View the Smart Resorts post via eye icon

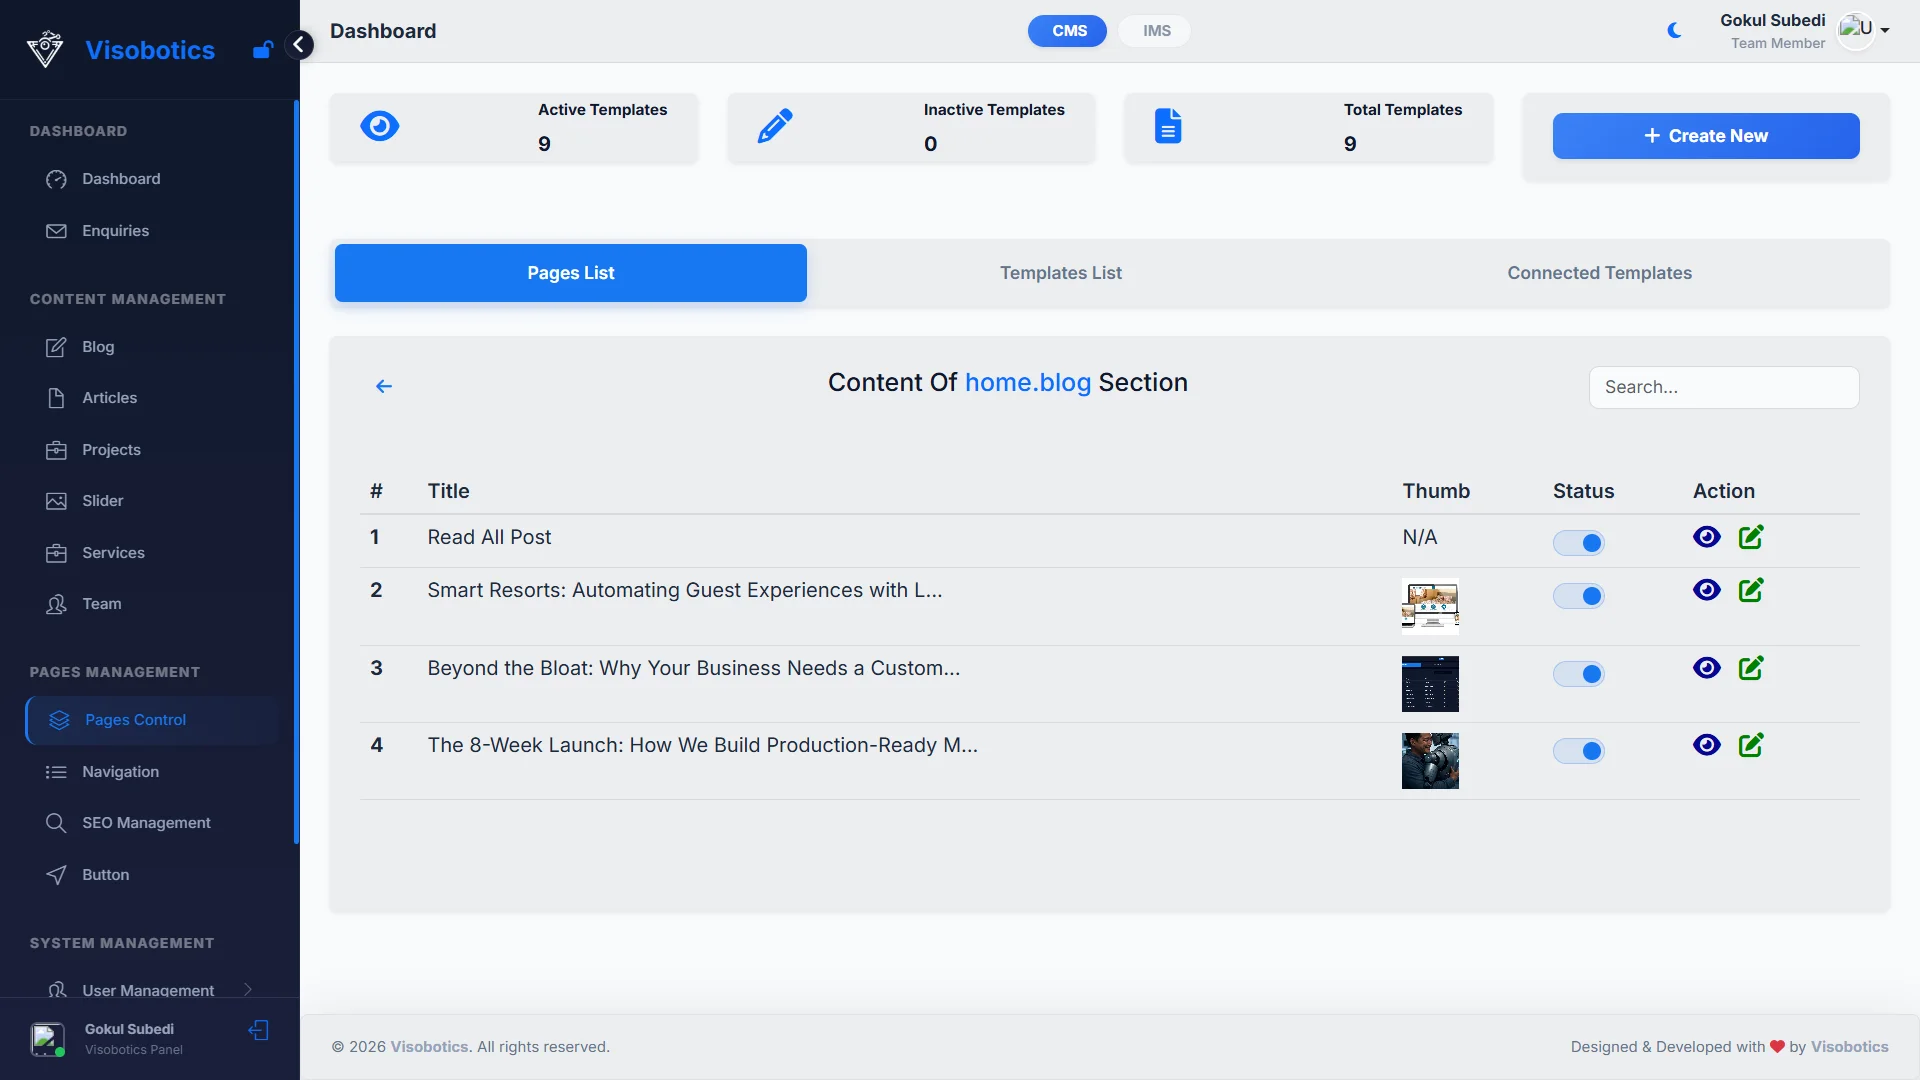(x=1706, y=590)
